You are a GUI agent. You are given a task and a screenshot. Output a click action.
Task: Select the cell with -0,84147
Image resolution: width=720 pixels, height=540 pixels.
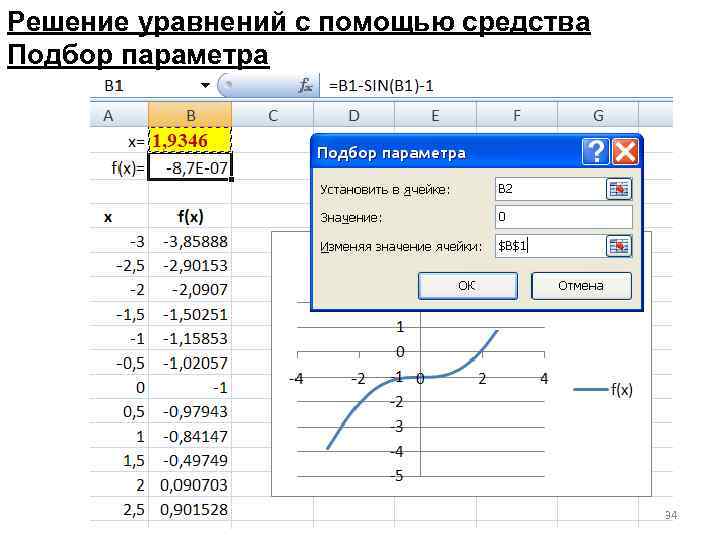190,436
